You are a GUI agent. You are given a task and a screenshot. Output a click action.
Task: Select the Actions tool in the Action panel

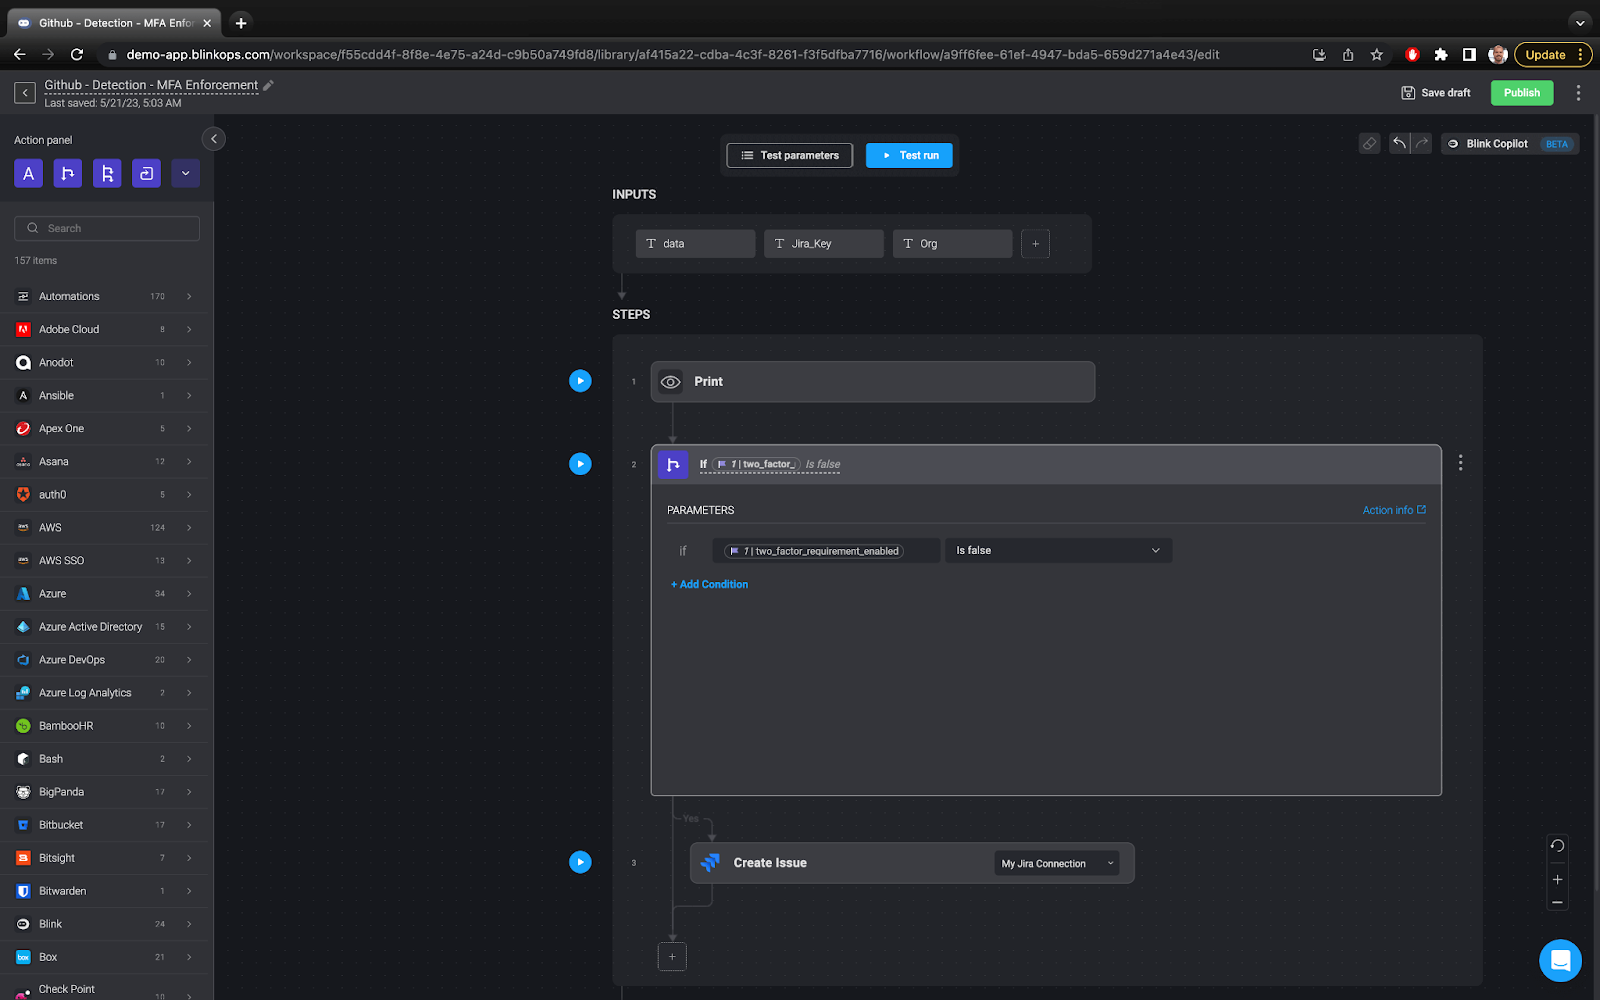[28, 172]
